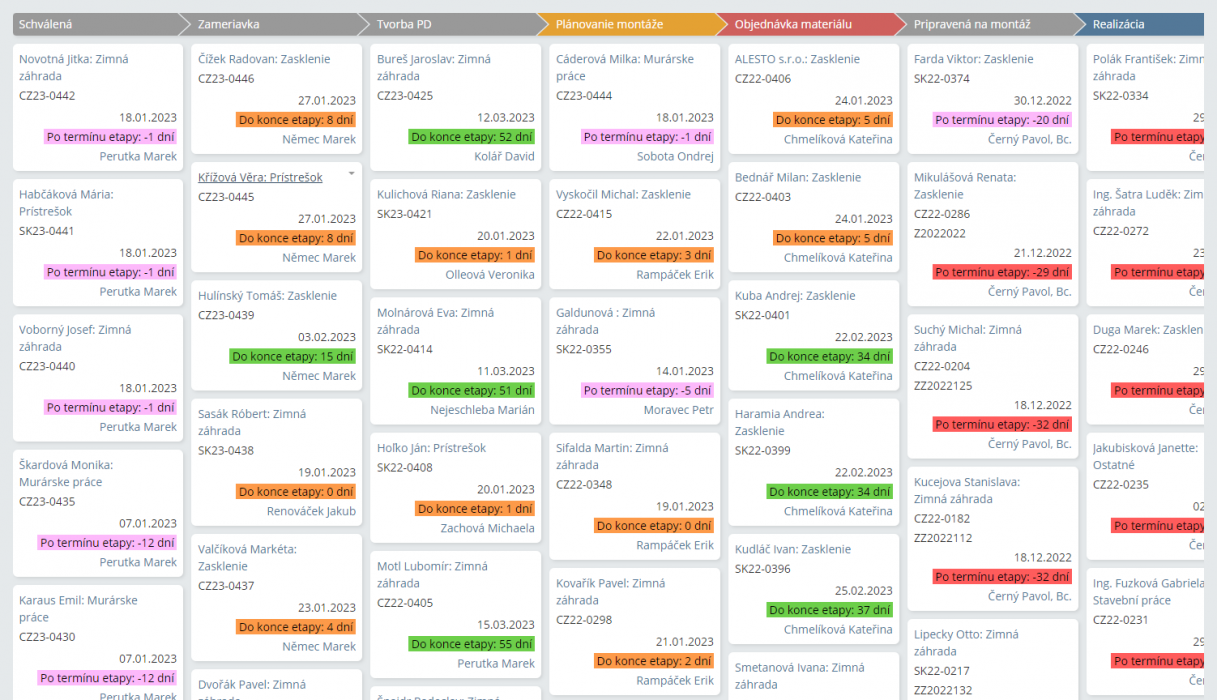Open Sifalda Martin: Zimná záhrada card title
The image size is (1217, 700).
tap(612, 456)
